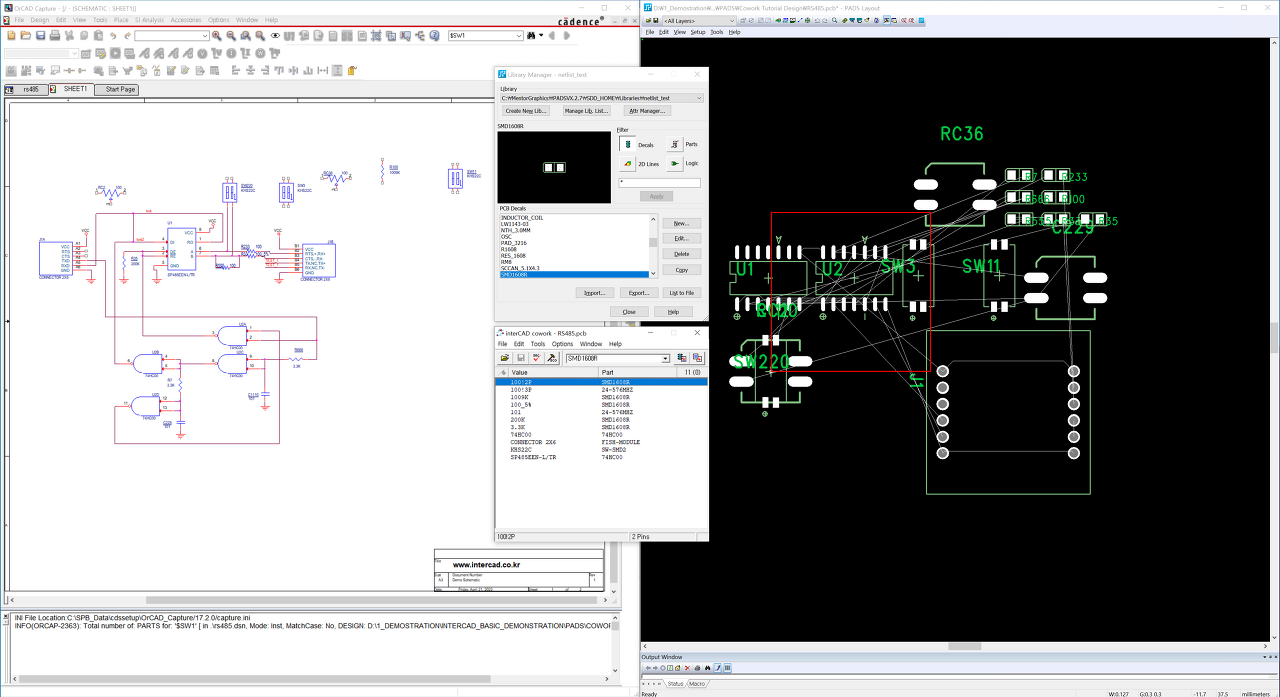The width and height of the screenshot is (1280, 697).
Task: Click the Open folder icon in OrCAD toolbar
Action: [x=26, y=35]
